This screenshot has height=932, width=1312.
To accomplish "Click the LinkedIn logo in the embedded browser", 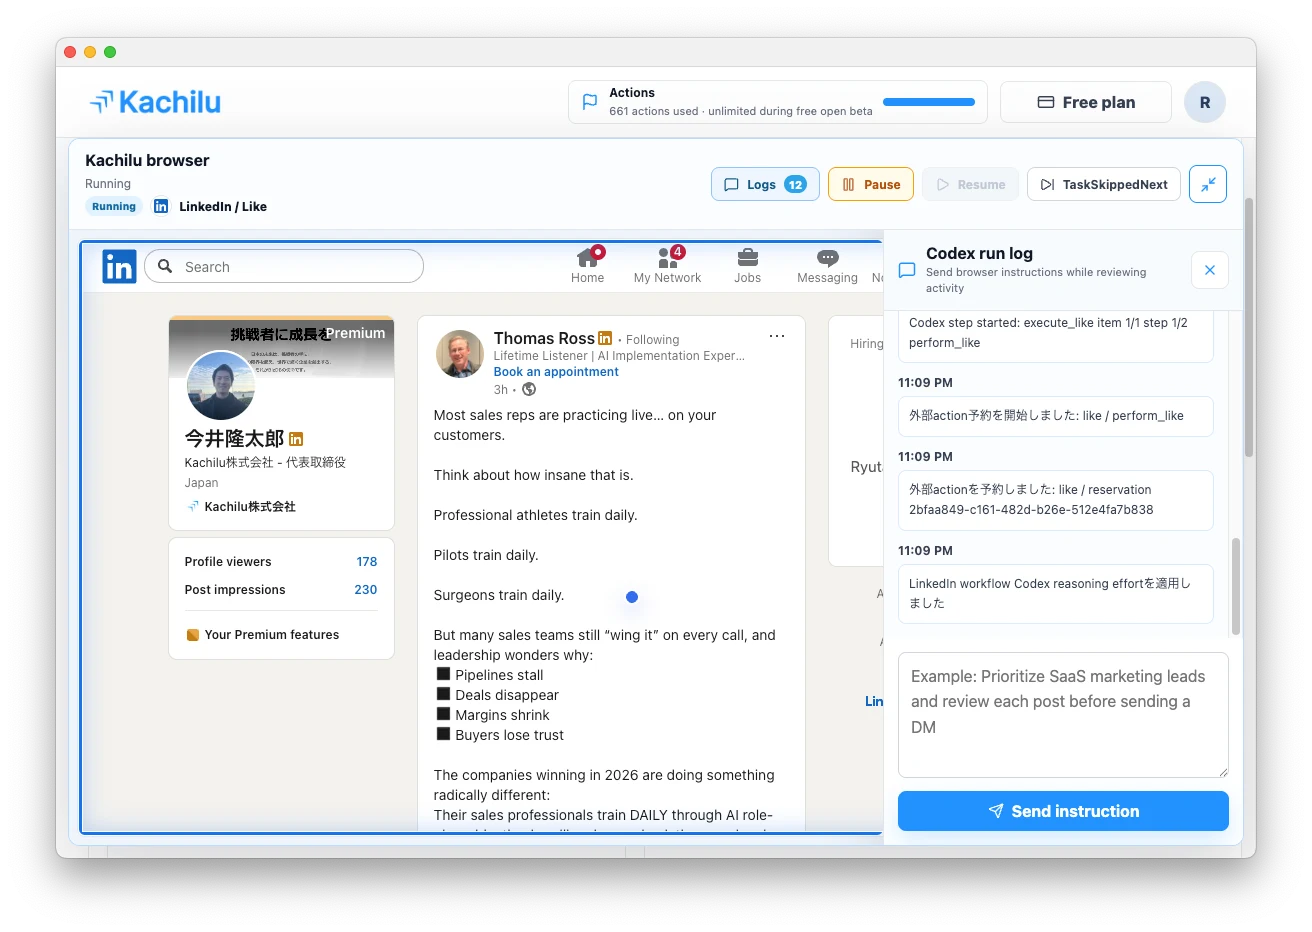I will point(119,267).
